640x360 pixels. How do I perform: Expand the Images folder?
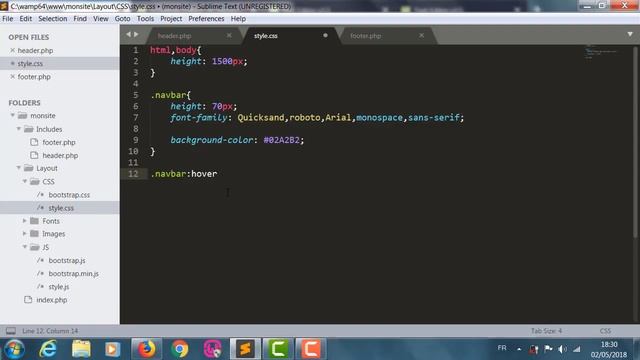tap(25, 233)
